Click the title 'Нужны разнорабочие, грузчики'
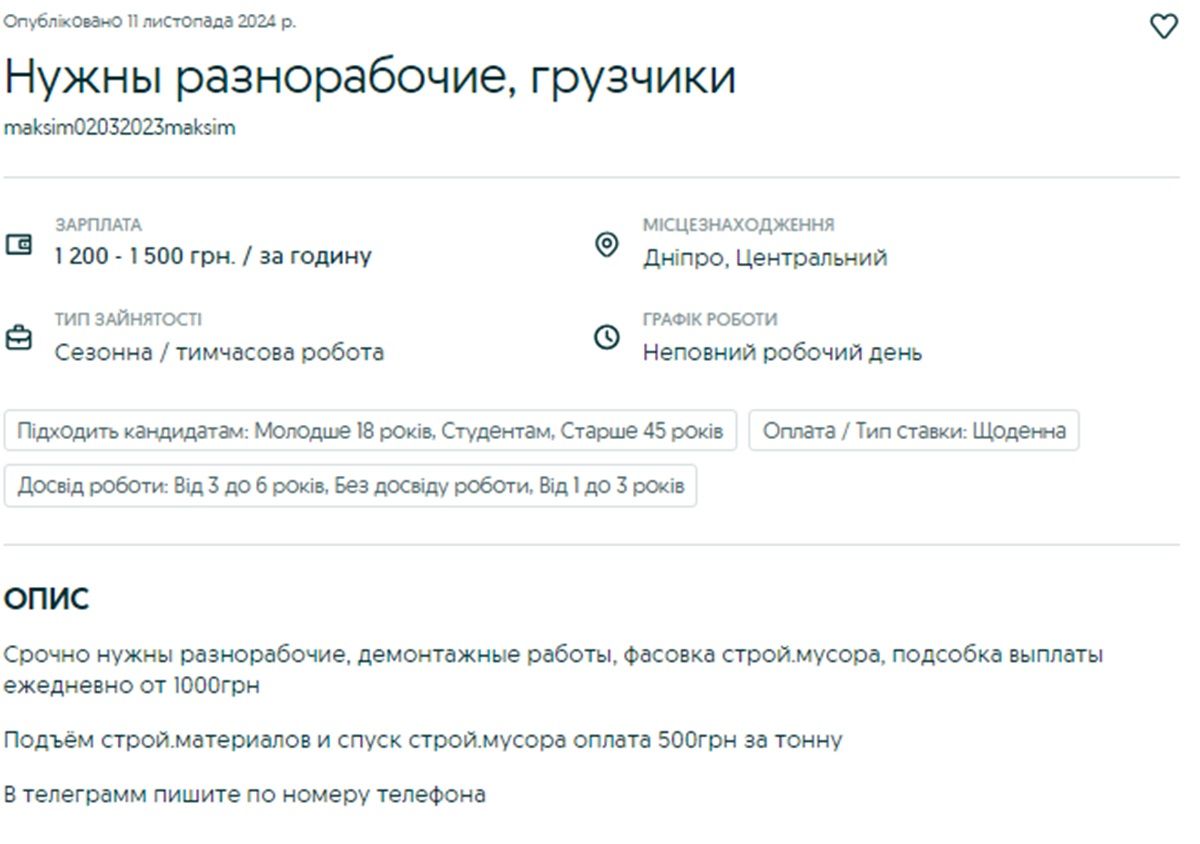The image size is (1200, 844). coord(370,77)
